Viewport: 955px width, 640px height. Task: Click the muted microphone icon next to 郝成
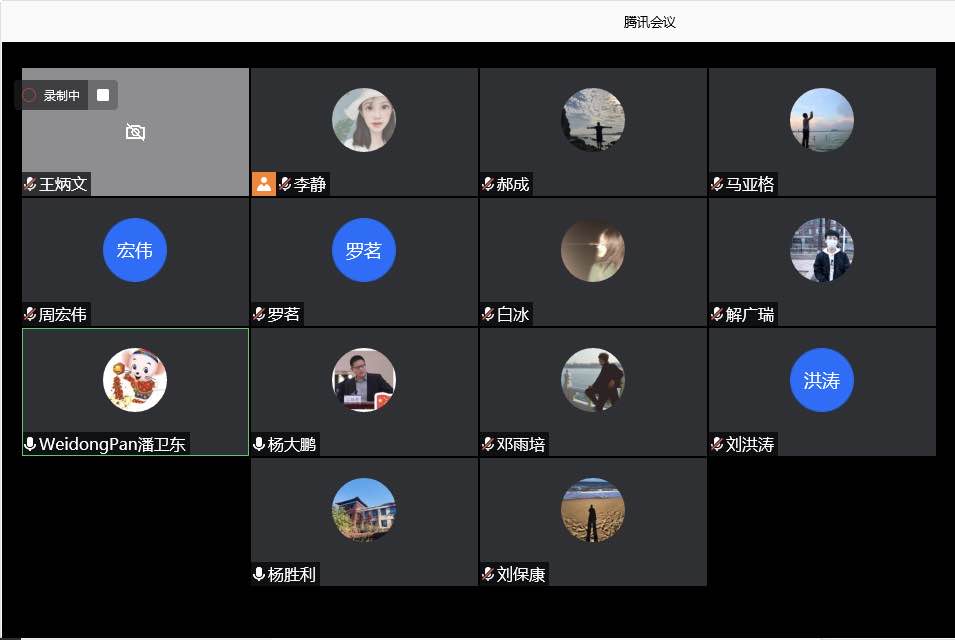(x=488, y=184)
